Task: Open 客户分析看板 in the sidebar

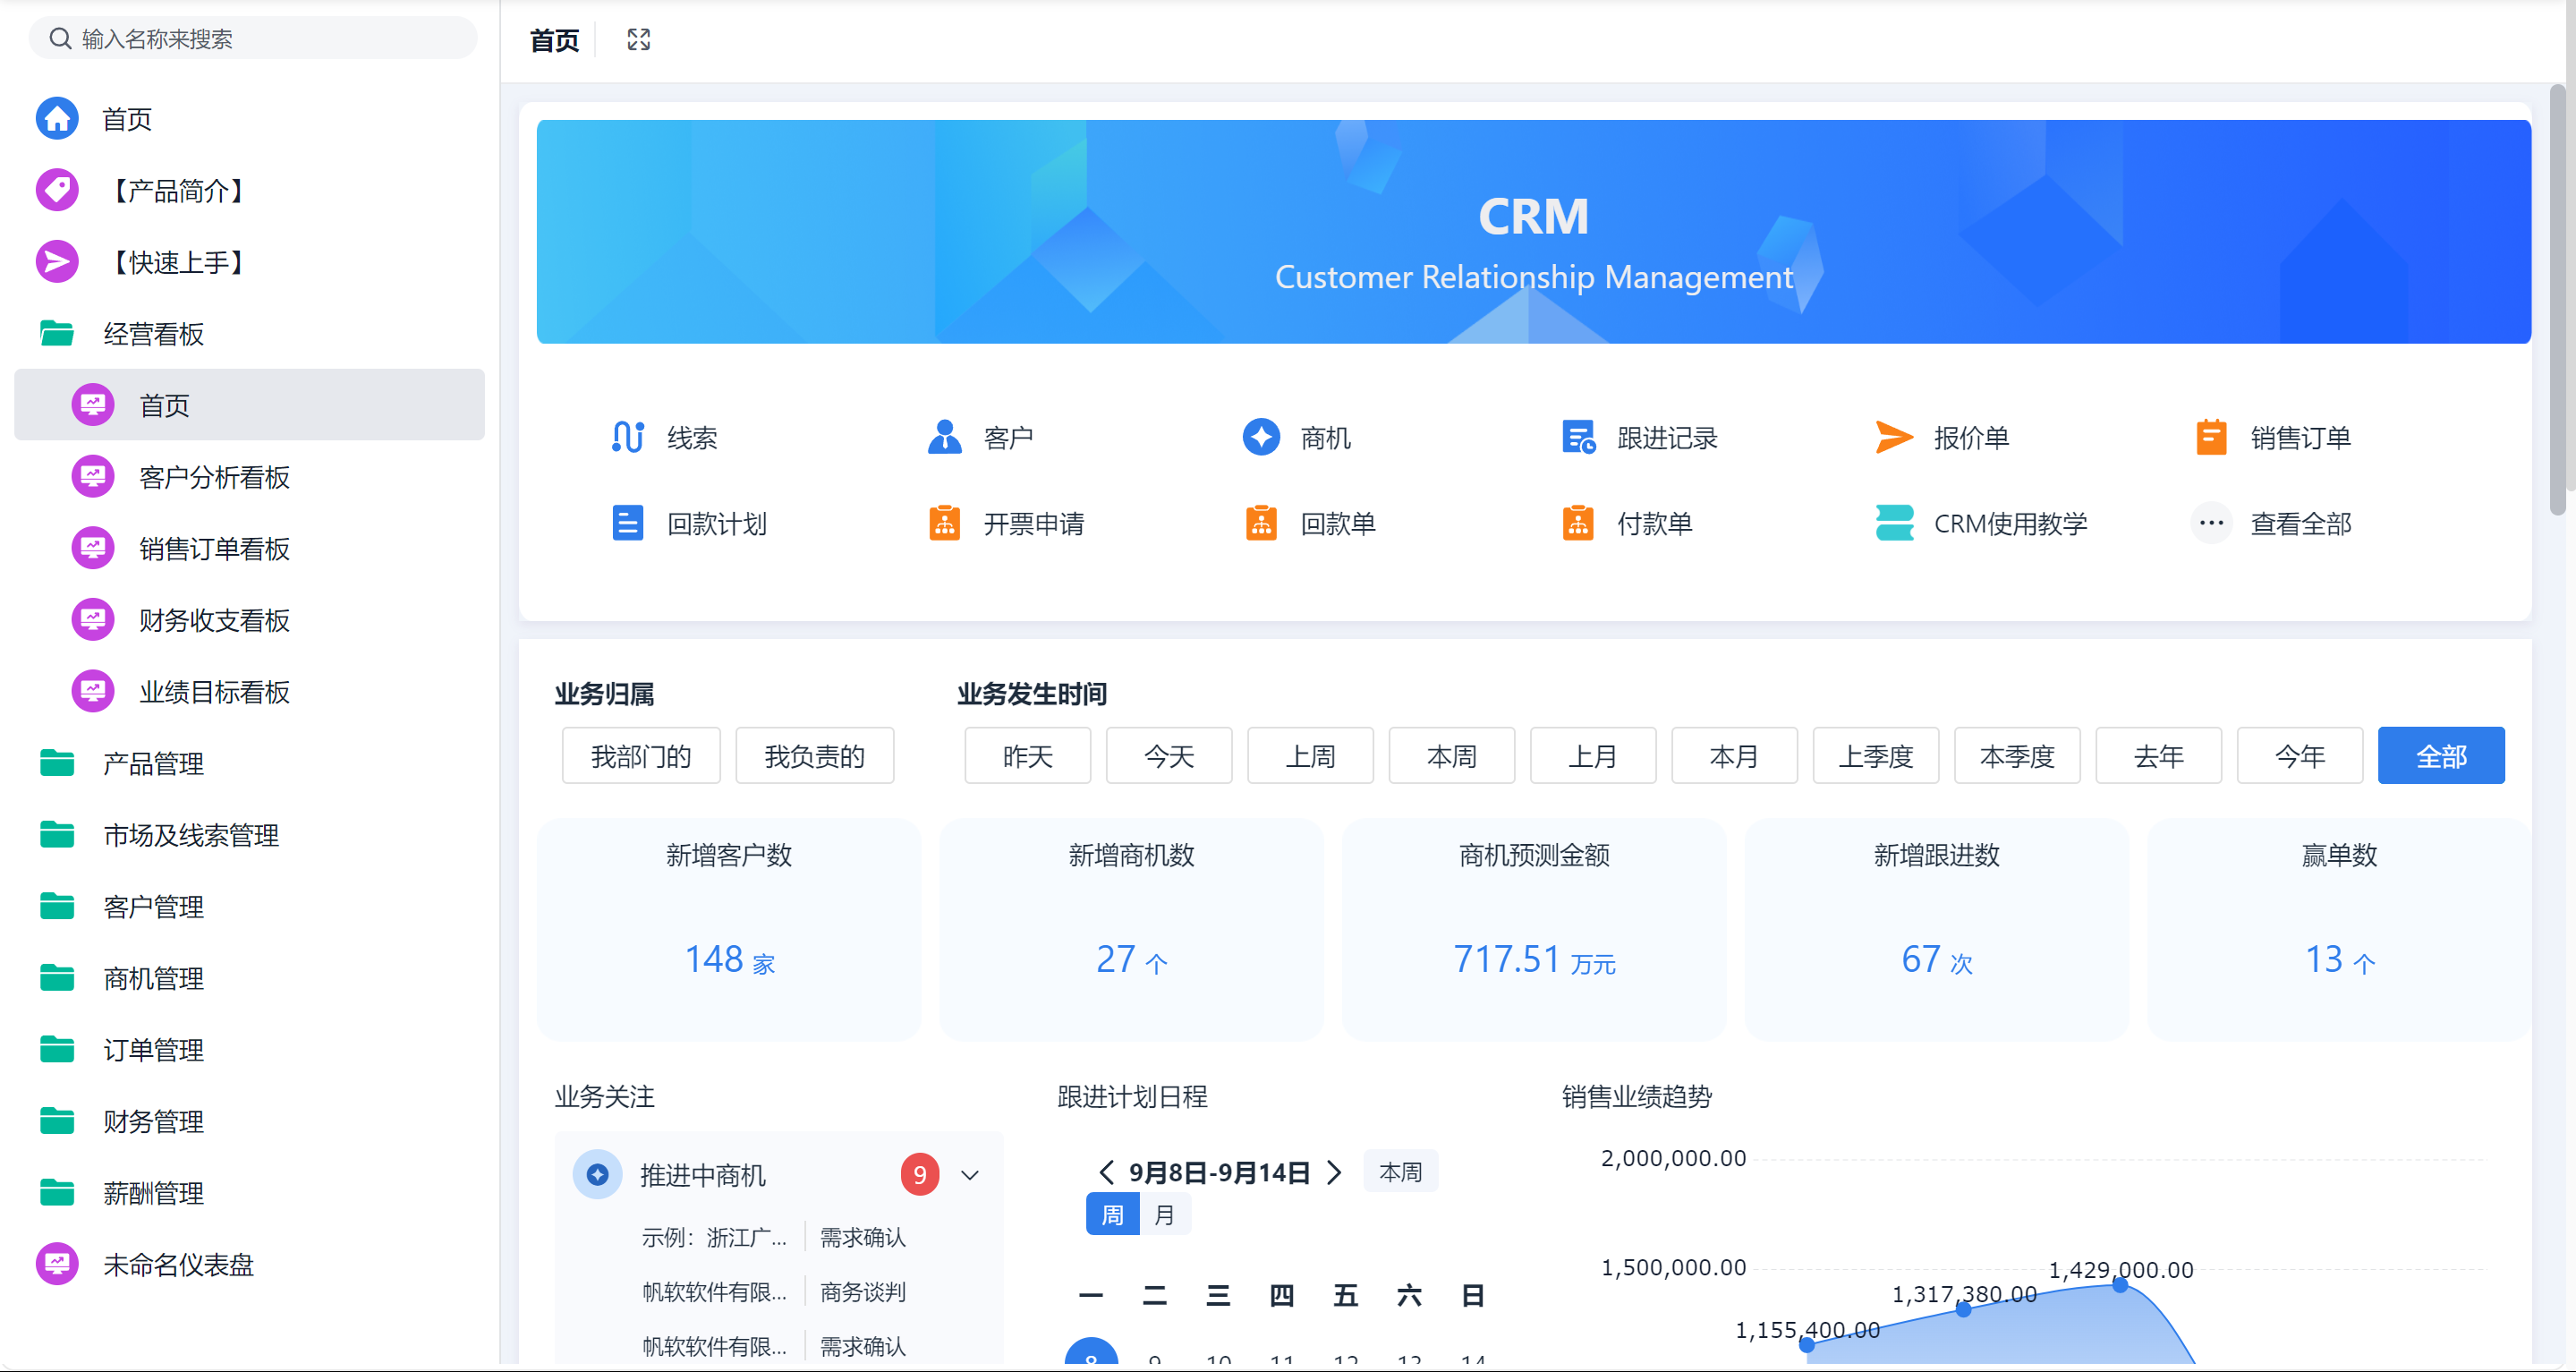Action: click(x=214, y=477)
